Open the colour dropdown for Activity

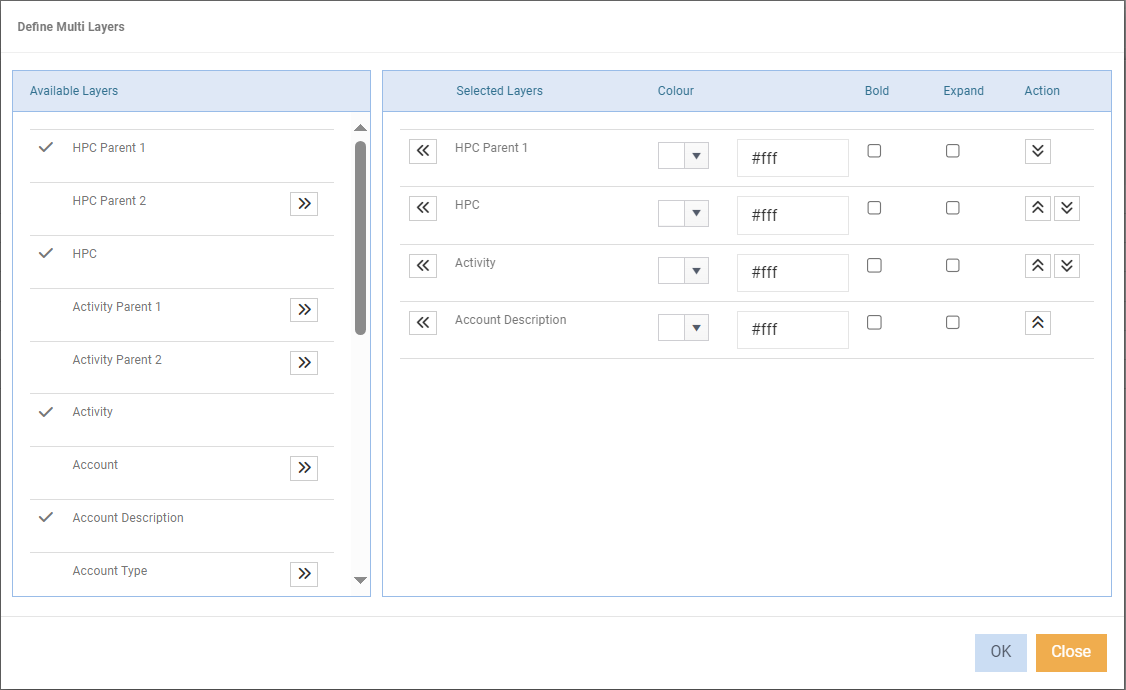(x=696, y=270)
